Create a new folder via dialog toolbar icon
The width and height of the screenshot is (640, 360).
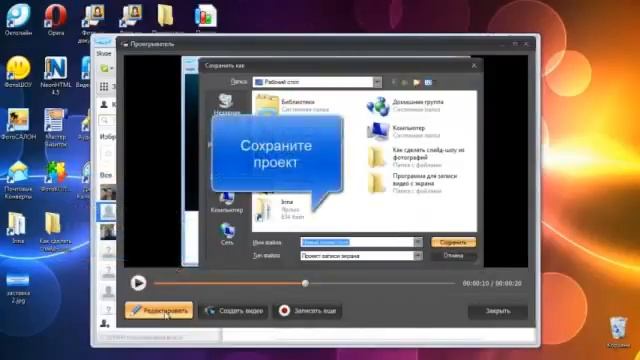tap(416, 82)
